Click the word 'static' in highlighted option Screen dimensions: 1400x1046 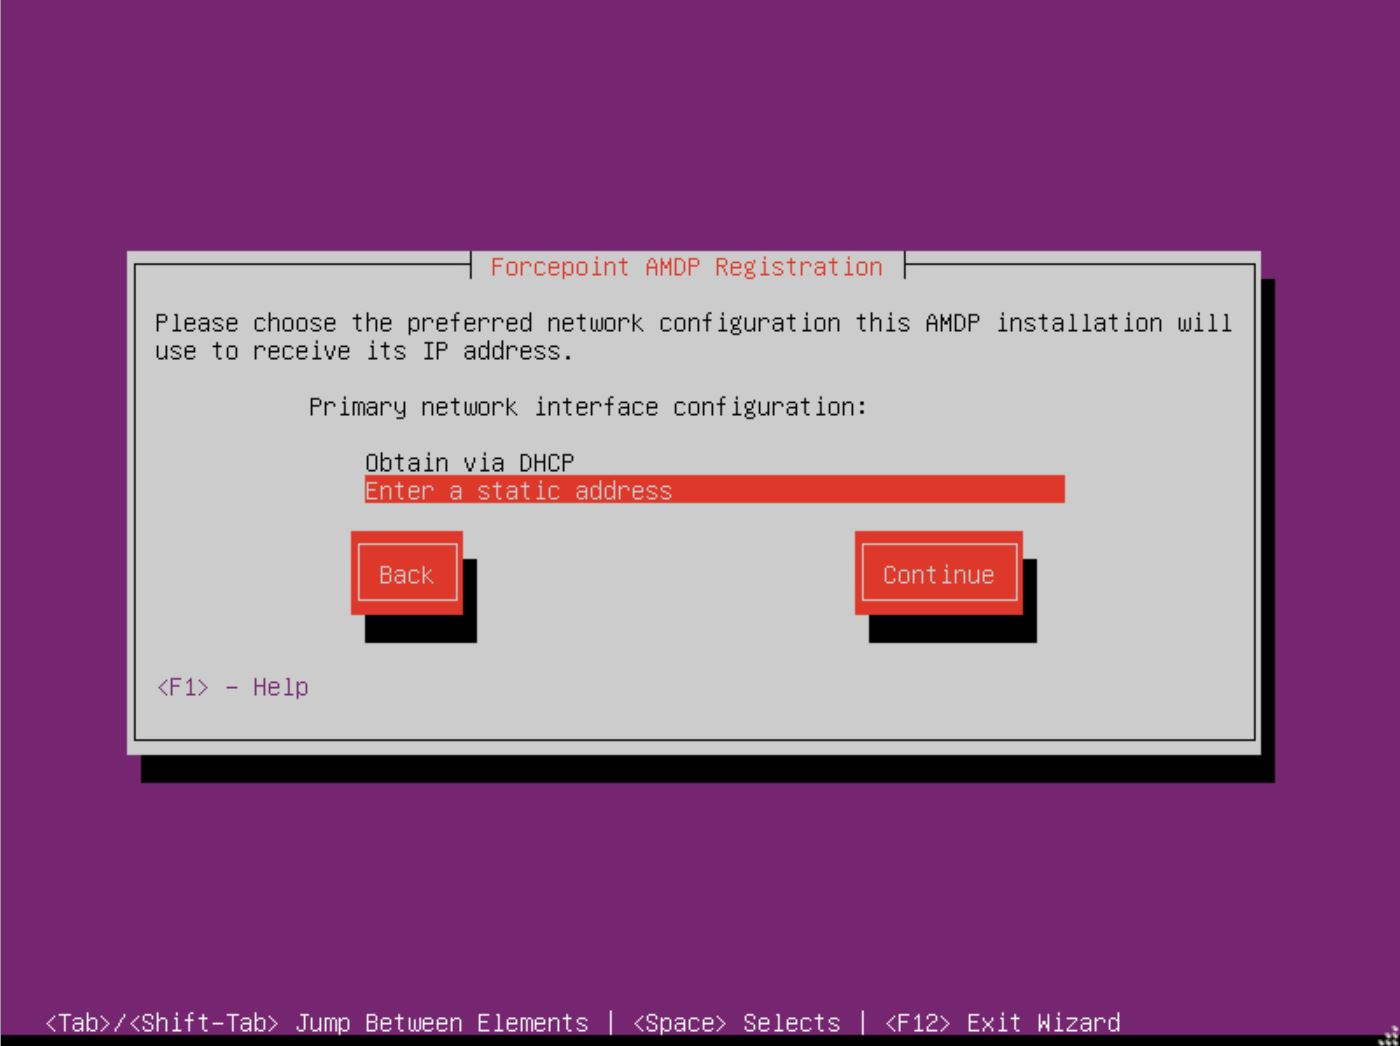point(518,491)
